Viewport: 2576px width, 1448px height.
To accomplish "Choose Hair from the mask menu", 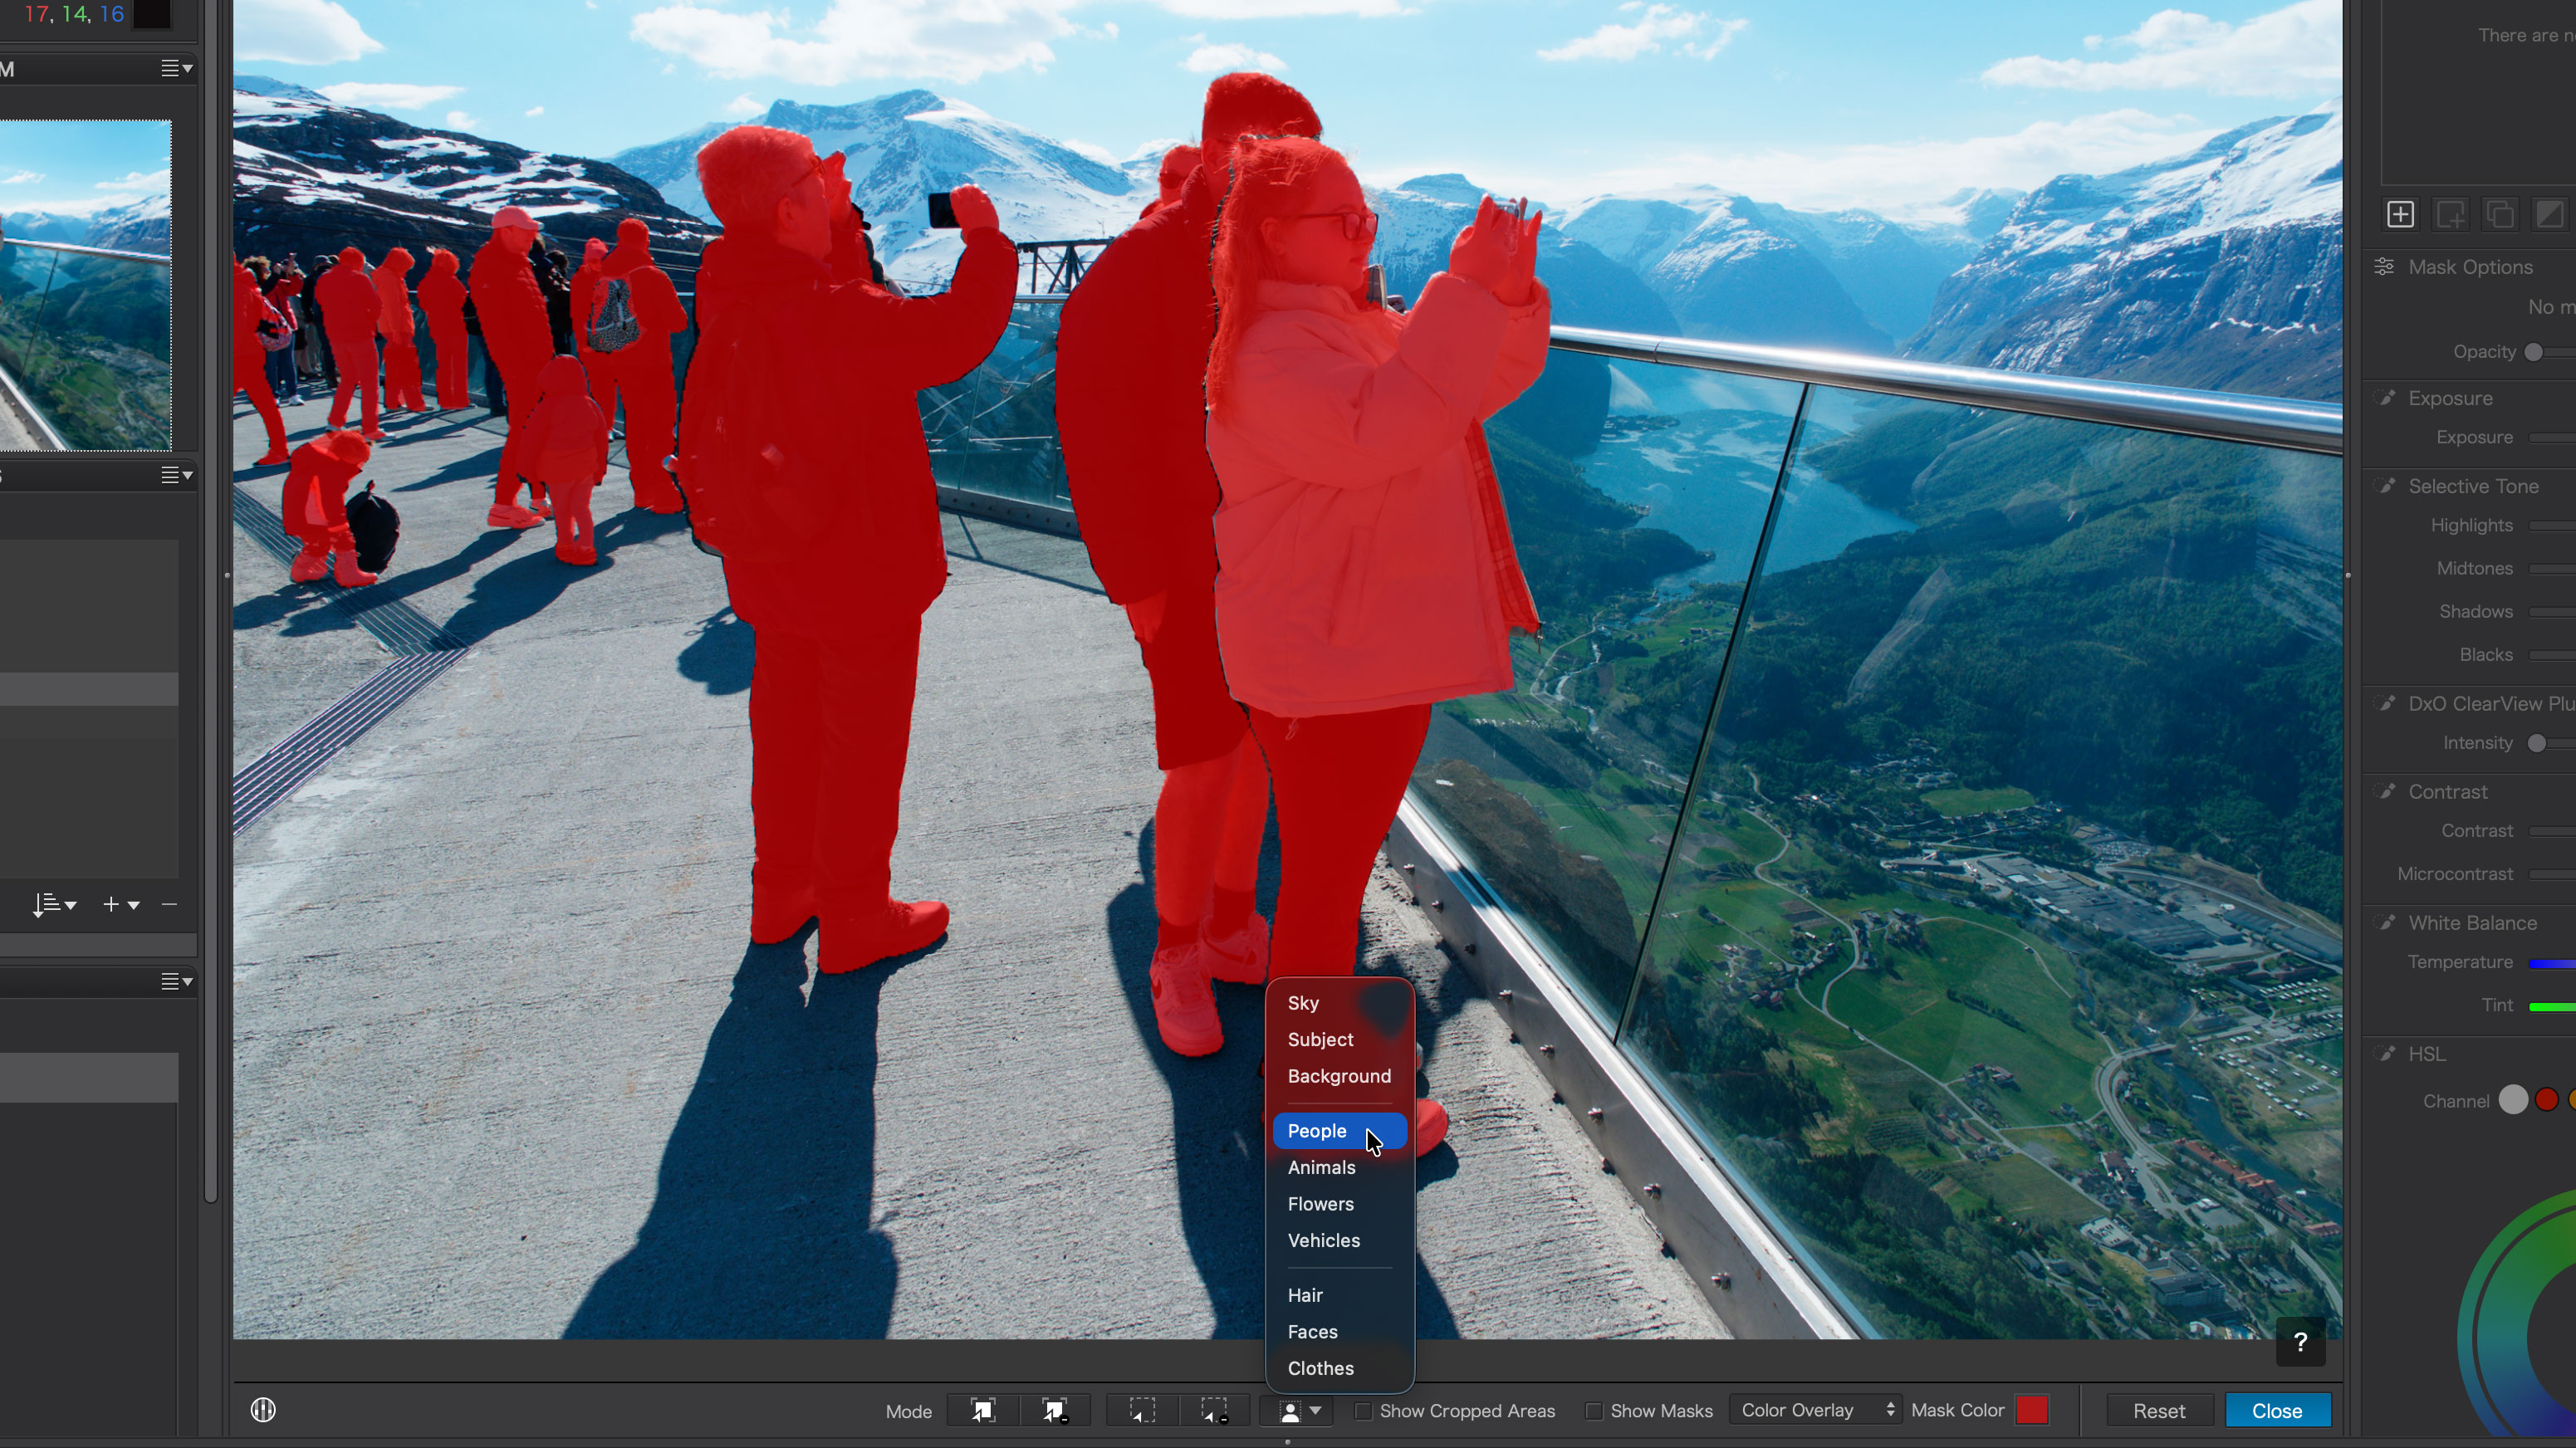I will (1339, 1295).
